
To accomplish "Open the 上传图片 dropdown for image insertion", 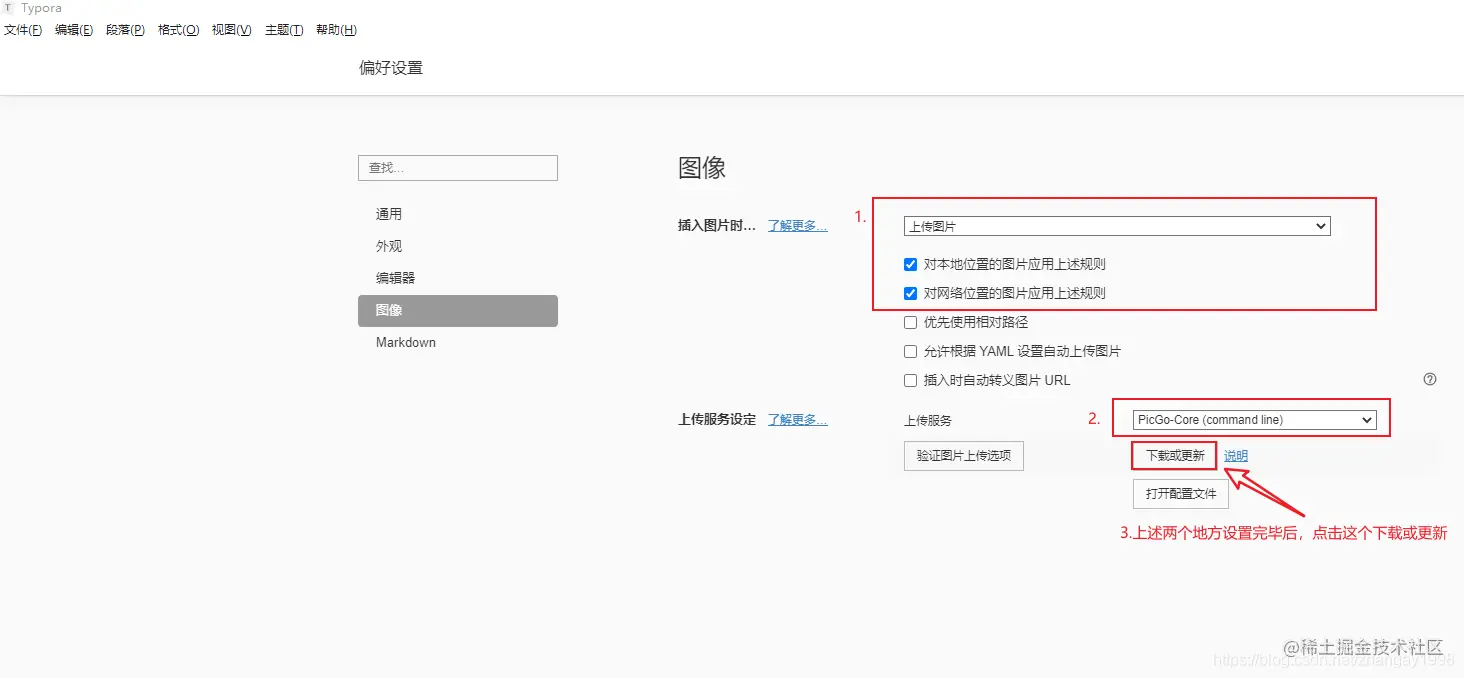I will 1116,226.
